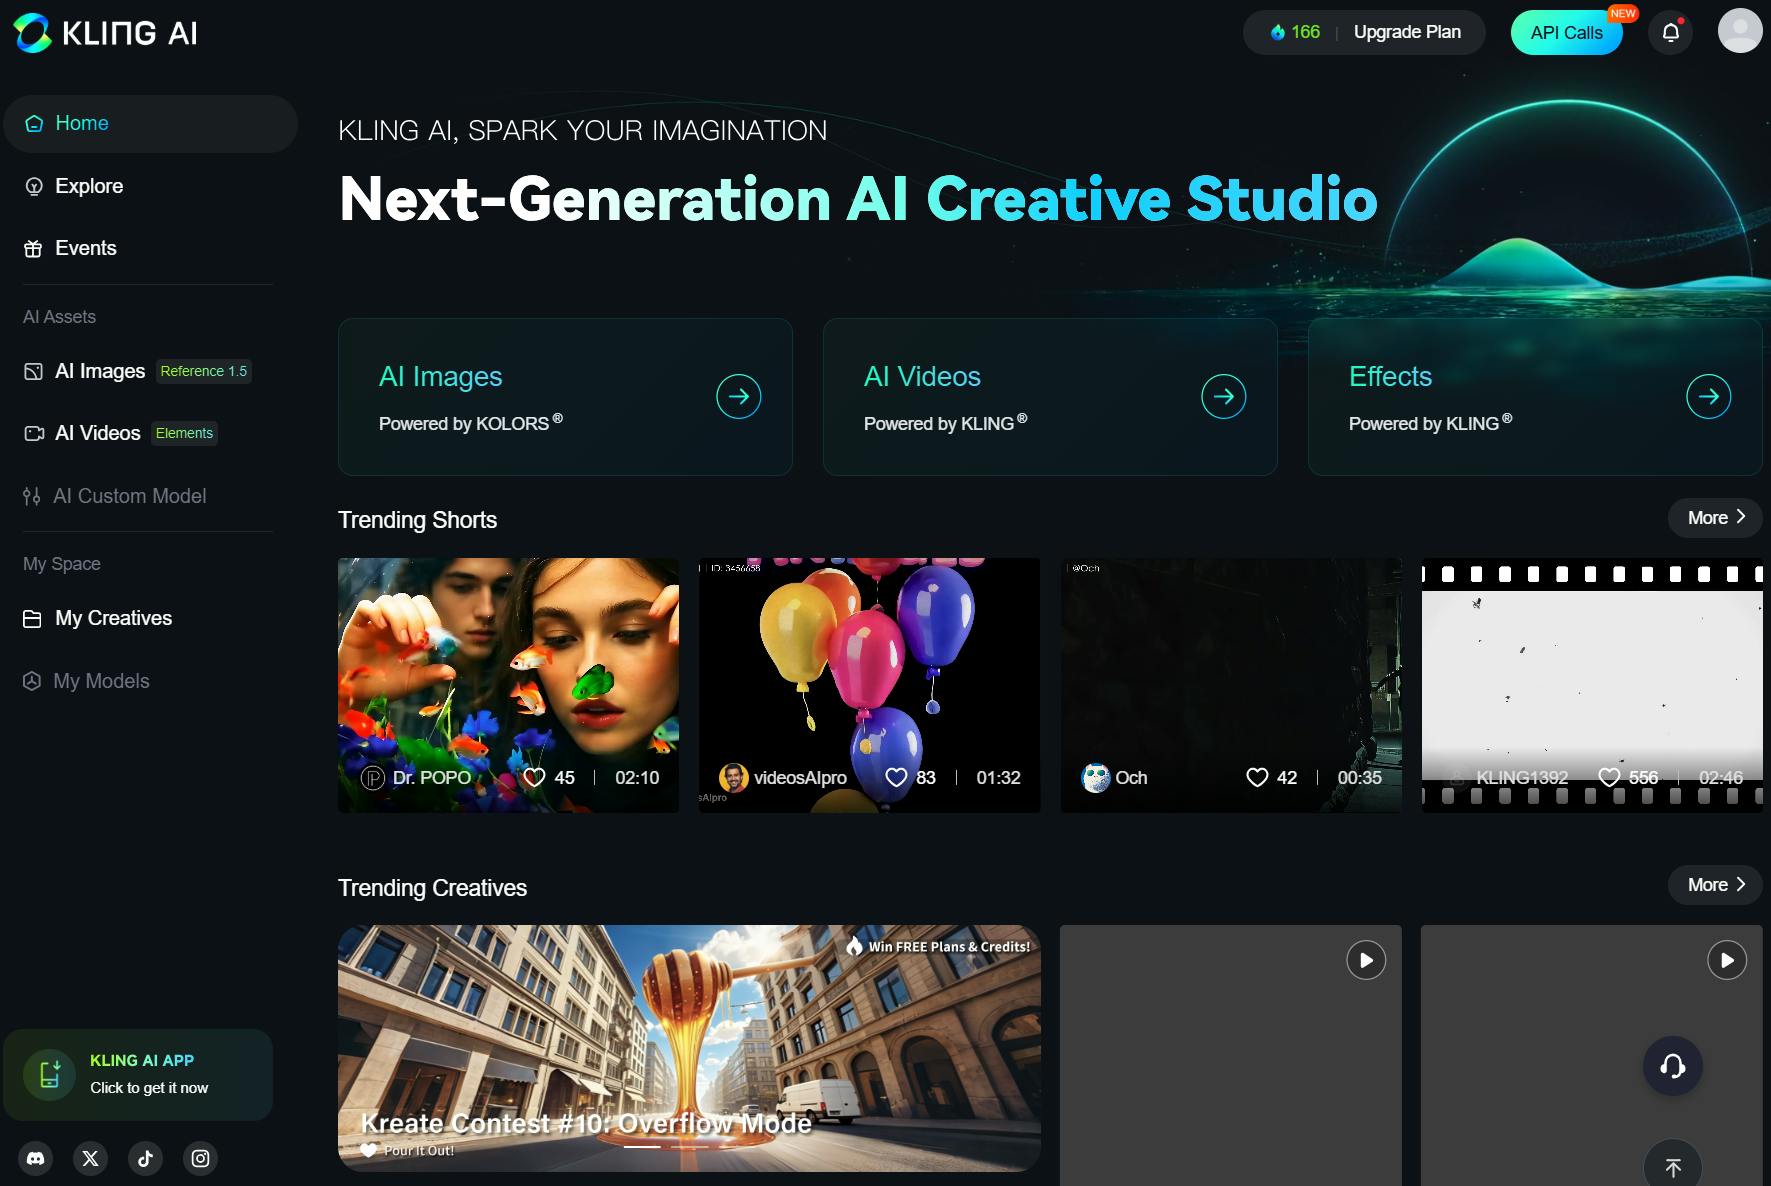Open Dr. POPO fish video thumbnail
This screenshot has height=1186, width=1771.
point(508,685)
